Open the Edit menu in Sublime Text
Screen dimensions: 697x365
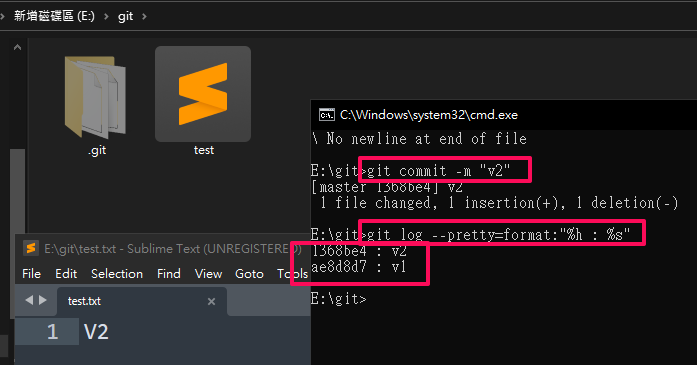point(66,273)
